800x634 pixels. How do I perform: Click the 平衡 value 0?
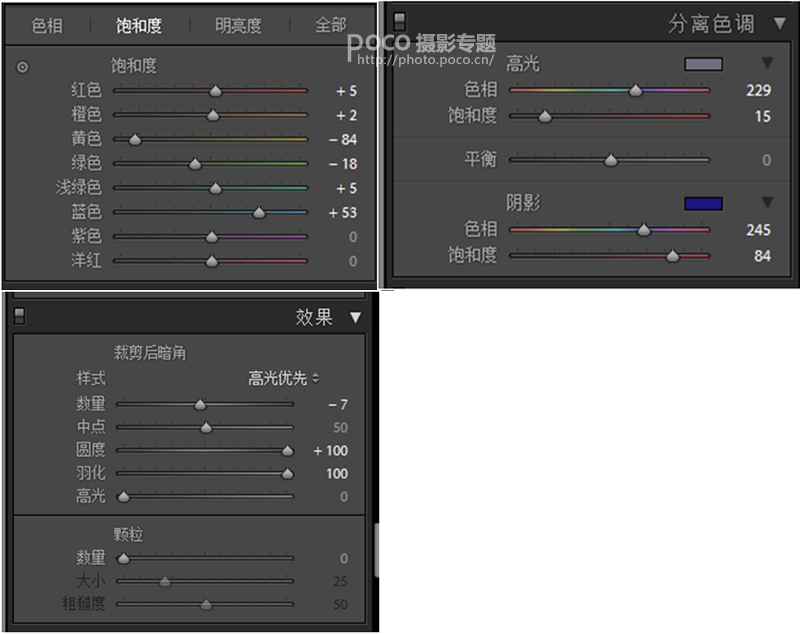pyautogui.click(x=766, y=161)
